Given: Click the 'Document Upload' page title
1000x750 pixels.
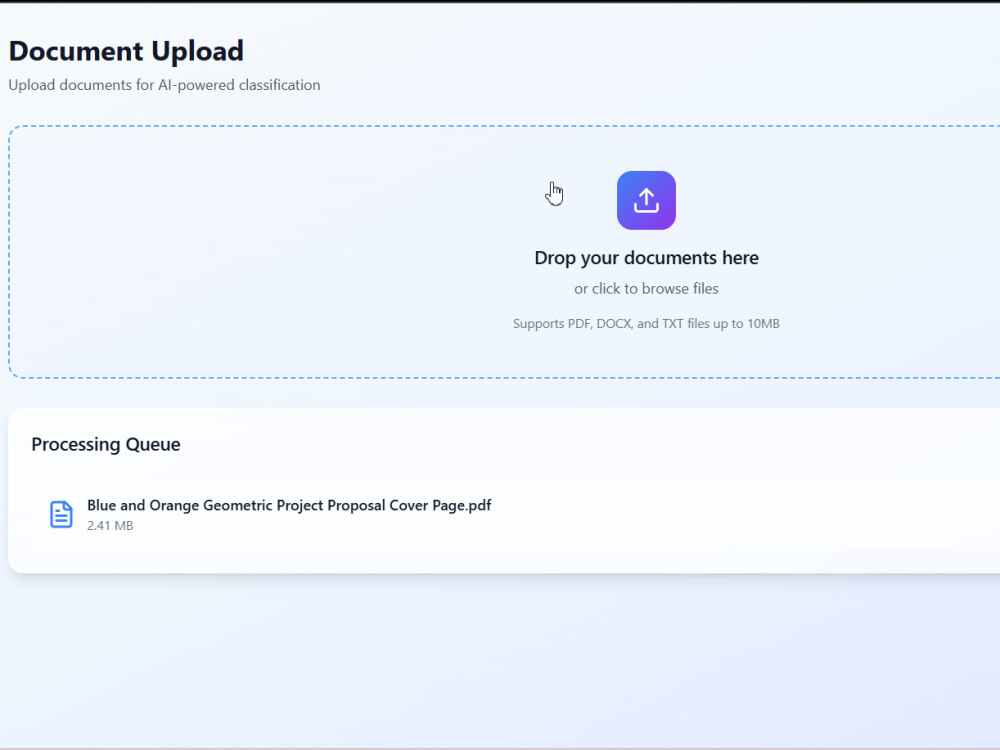Looking at the screenshot, I should pyautogui.click(x=126, y=51).
